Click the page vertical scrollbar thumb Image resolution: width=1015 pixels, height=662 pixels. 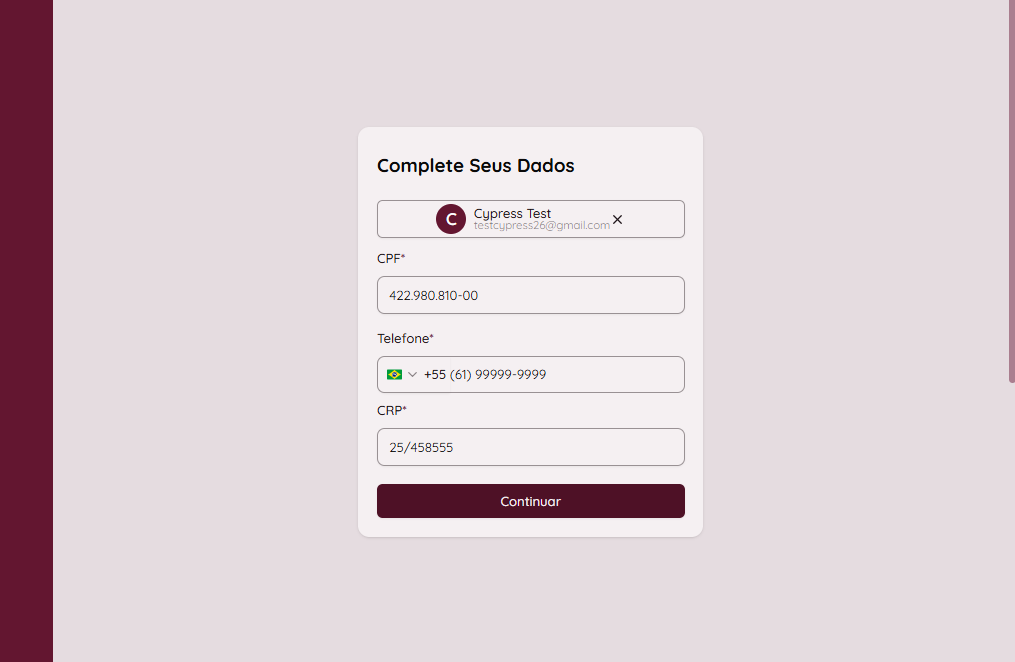(1011, 190)
